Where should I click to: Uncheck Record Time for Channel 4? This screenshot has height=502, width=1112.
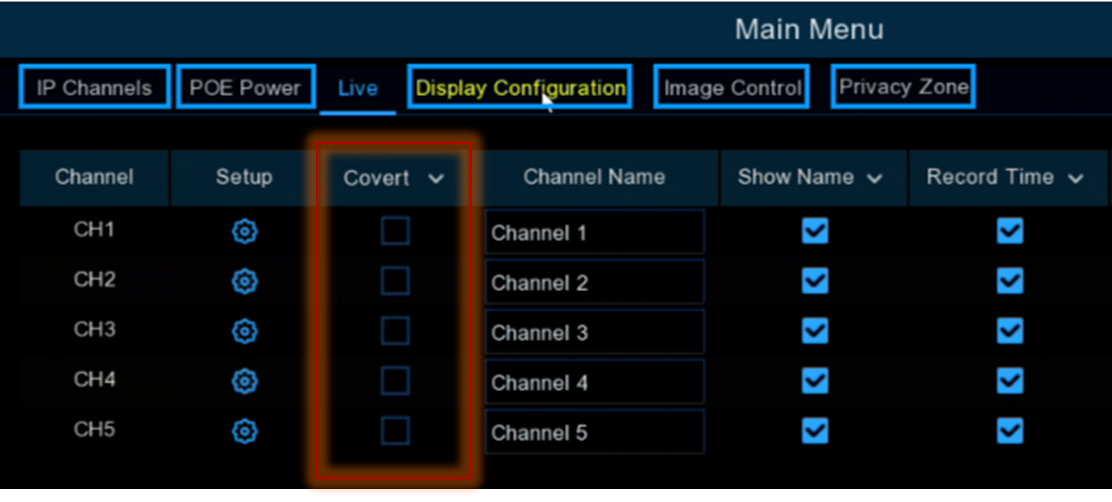(1010, 381)
